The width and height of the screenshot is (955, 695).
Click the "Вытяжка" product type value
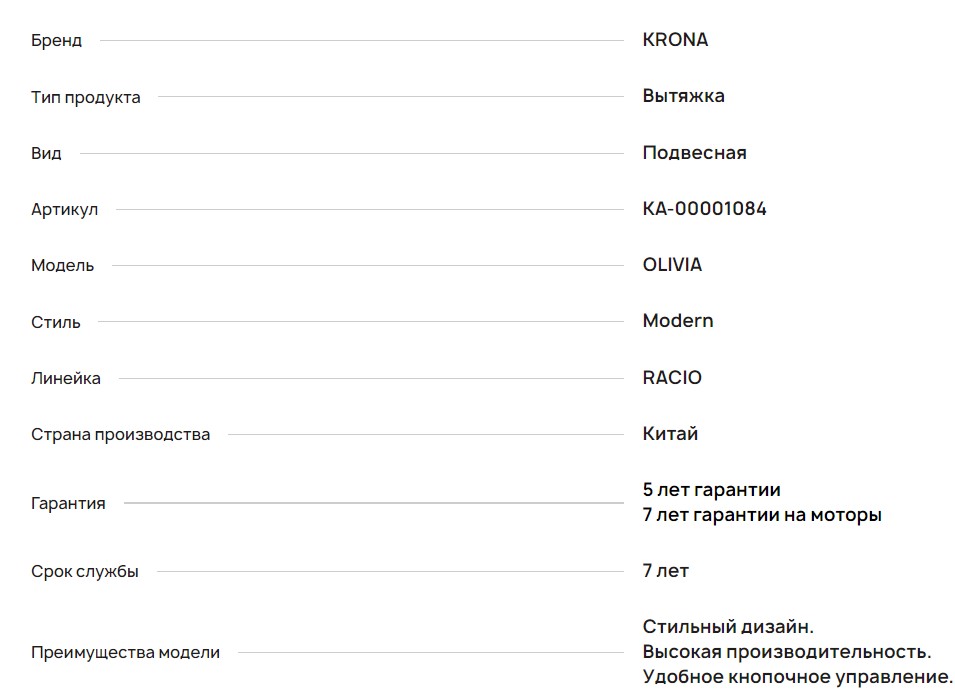(683, 96)
